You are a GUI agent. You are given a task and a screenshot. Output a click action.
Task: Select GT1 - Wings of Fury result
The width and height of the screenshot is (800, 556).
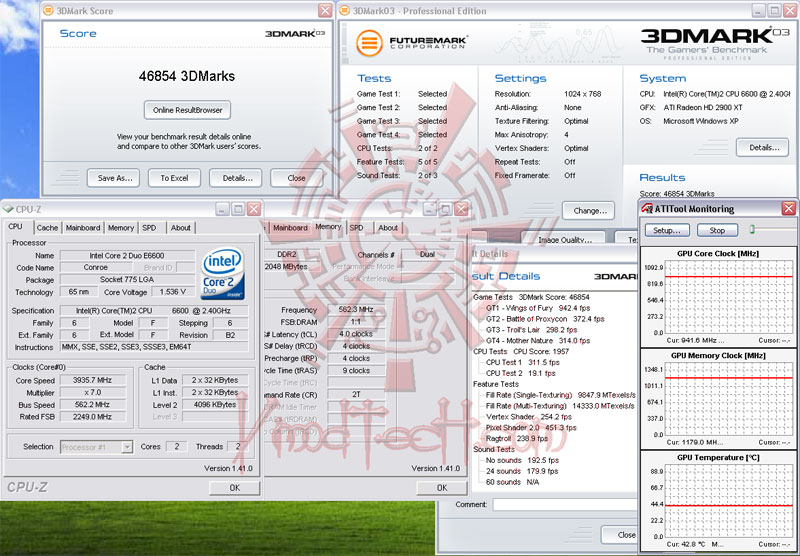tap(538, 308)
